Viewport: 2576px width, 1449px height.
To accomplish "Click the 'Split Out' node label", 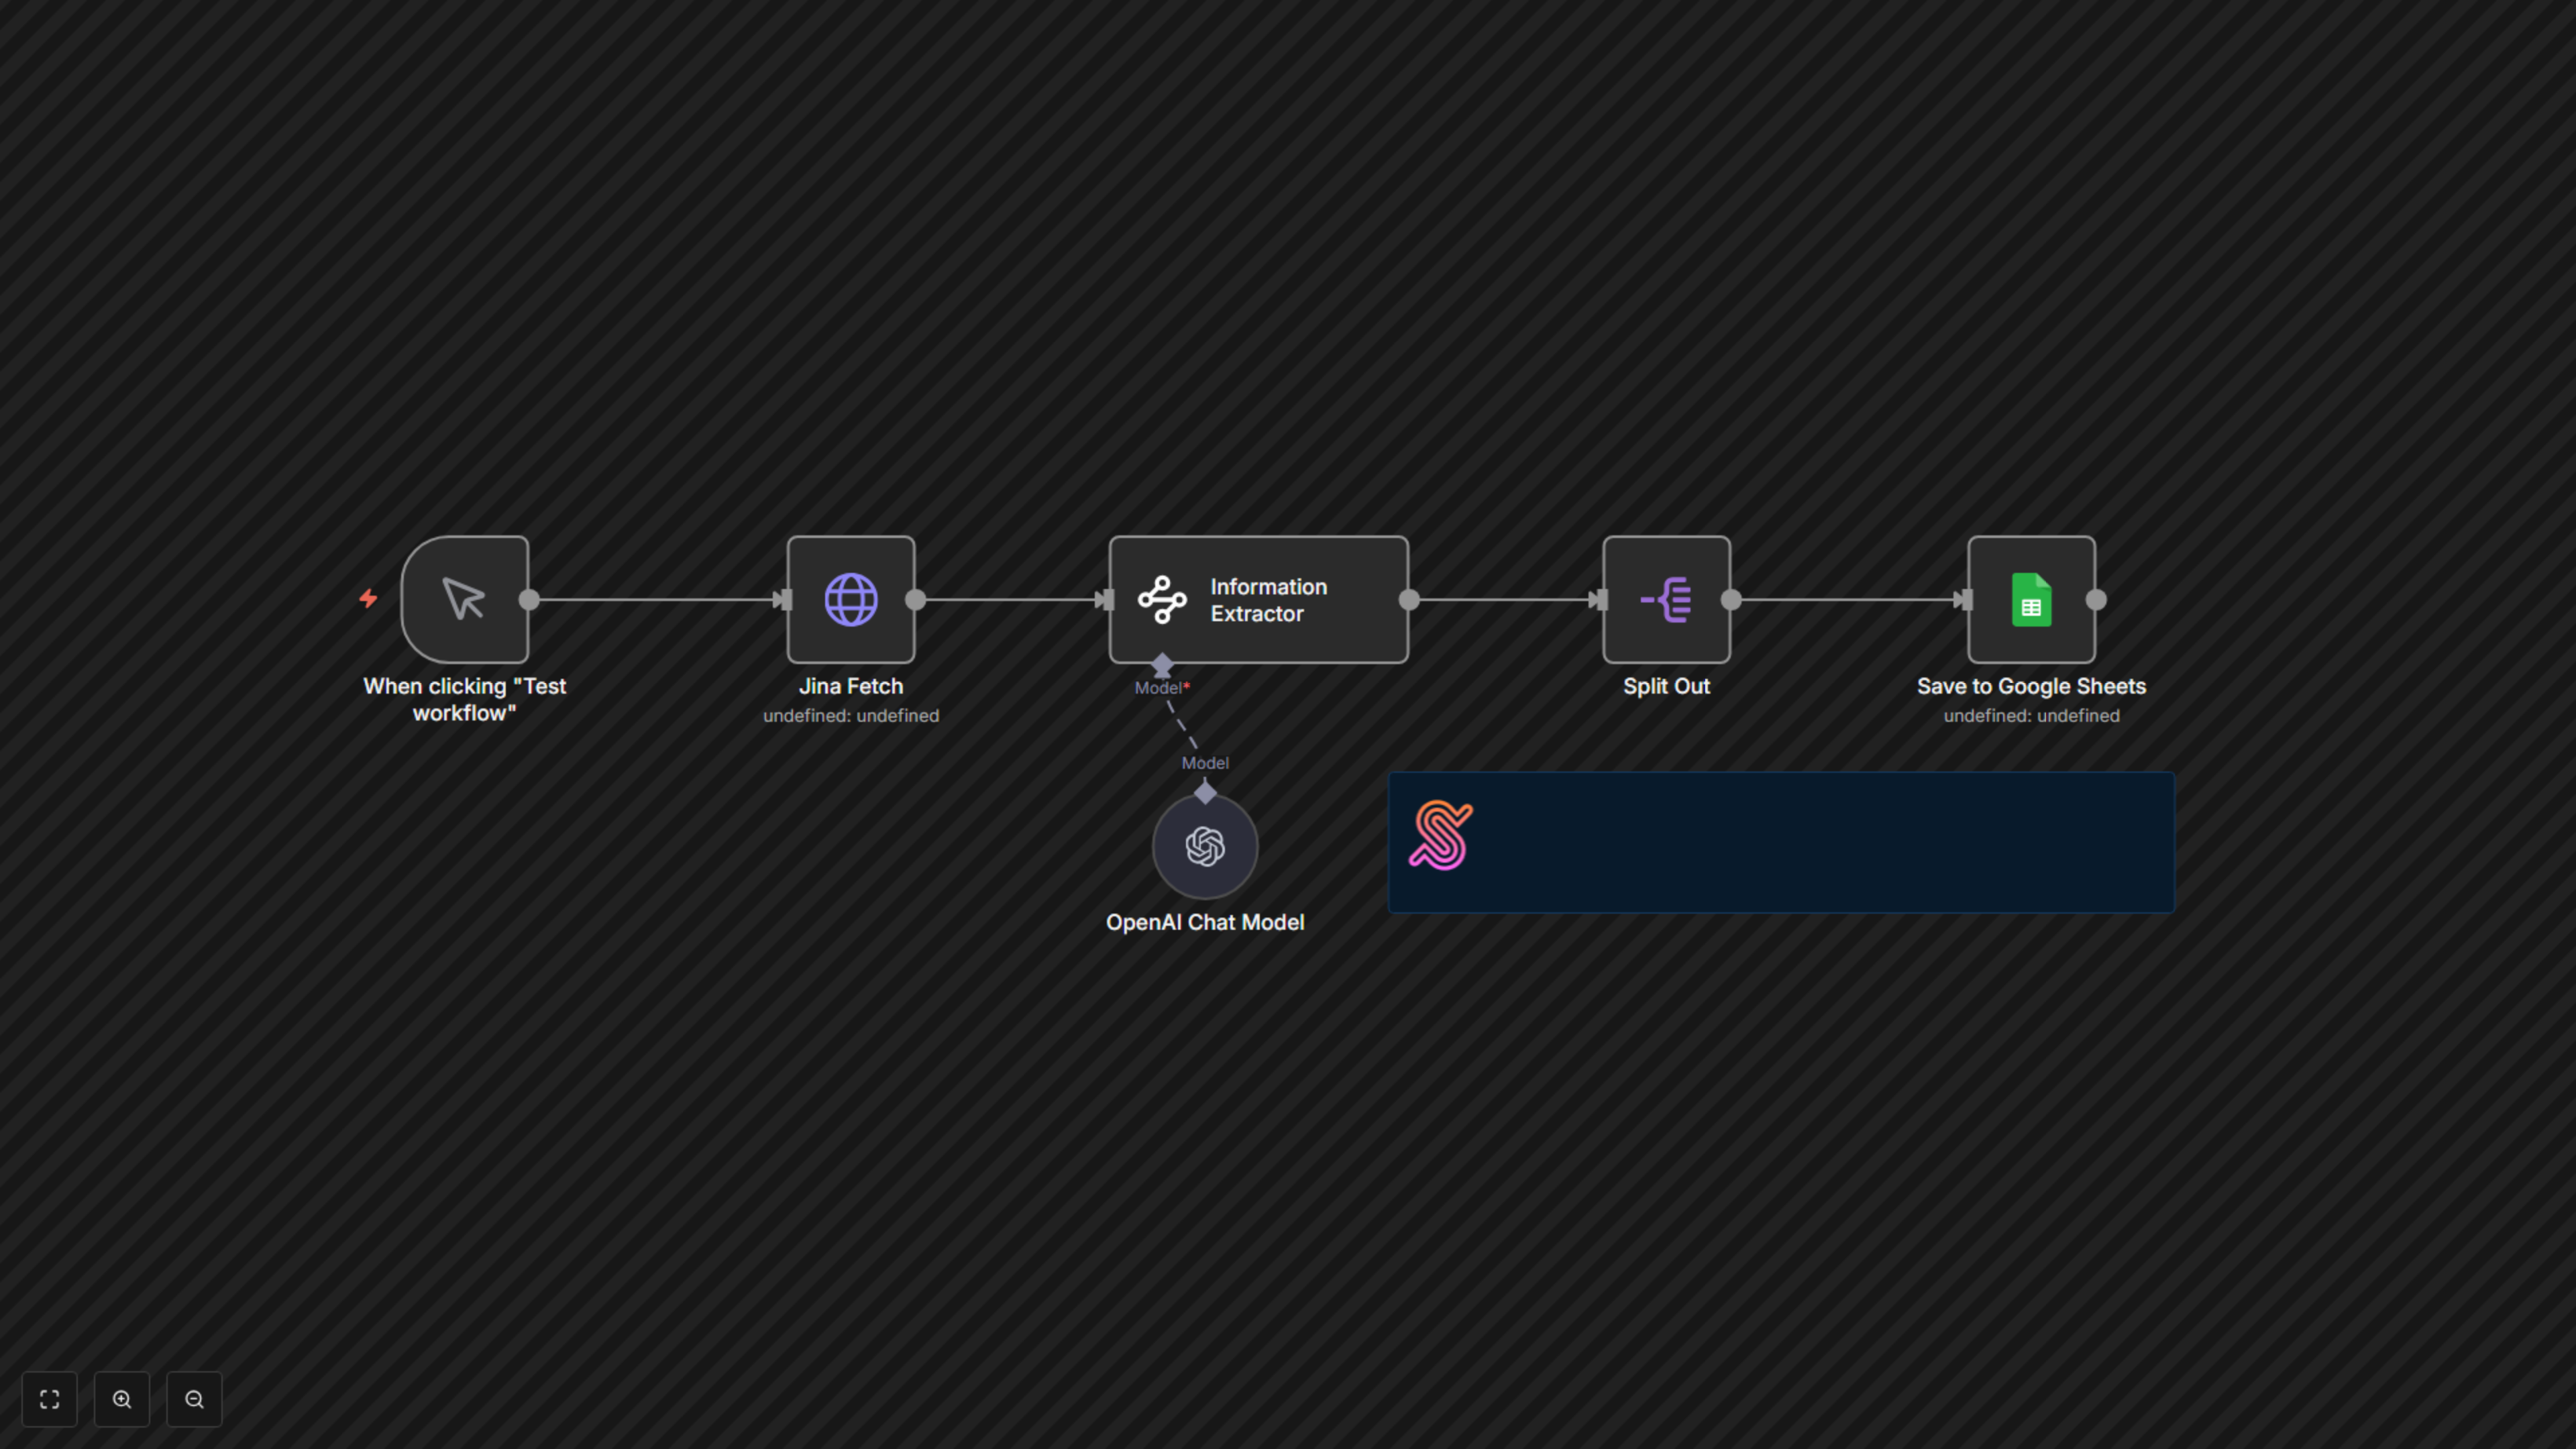I will click(x=1666, y=686).
